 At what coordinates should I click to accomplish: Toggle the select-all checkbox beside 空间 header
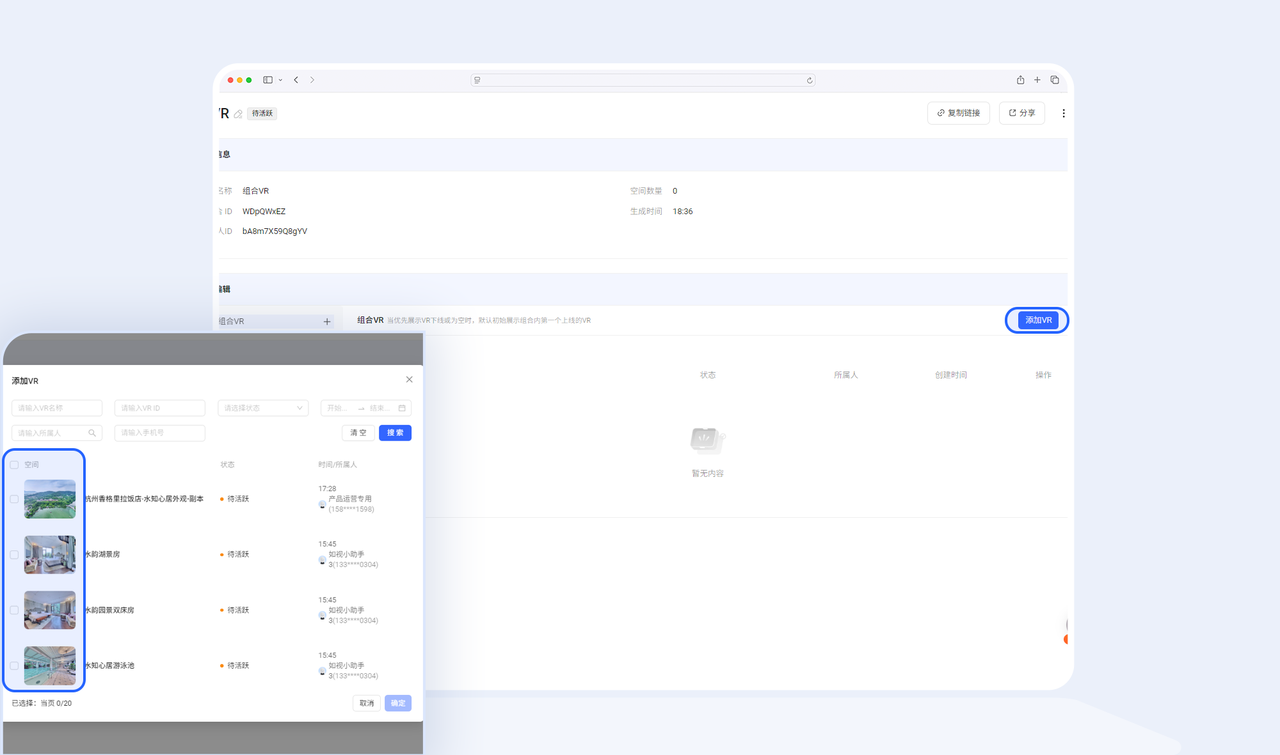click(x=15, y=465)
